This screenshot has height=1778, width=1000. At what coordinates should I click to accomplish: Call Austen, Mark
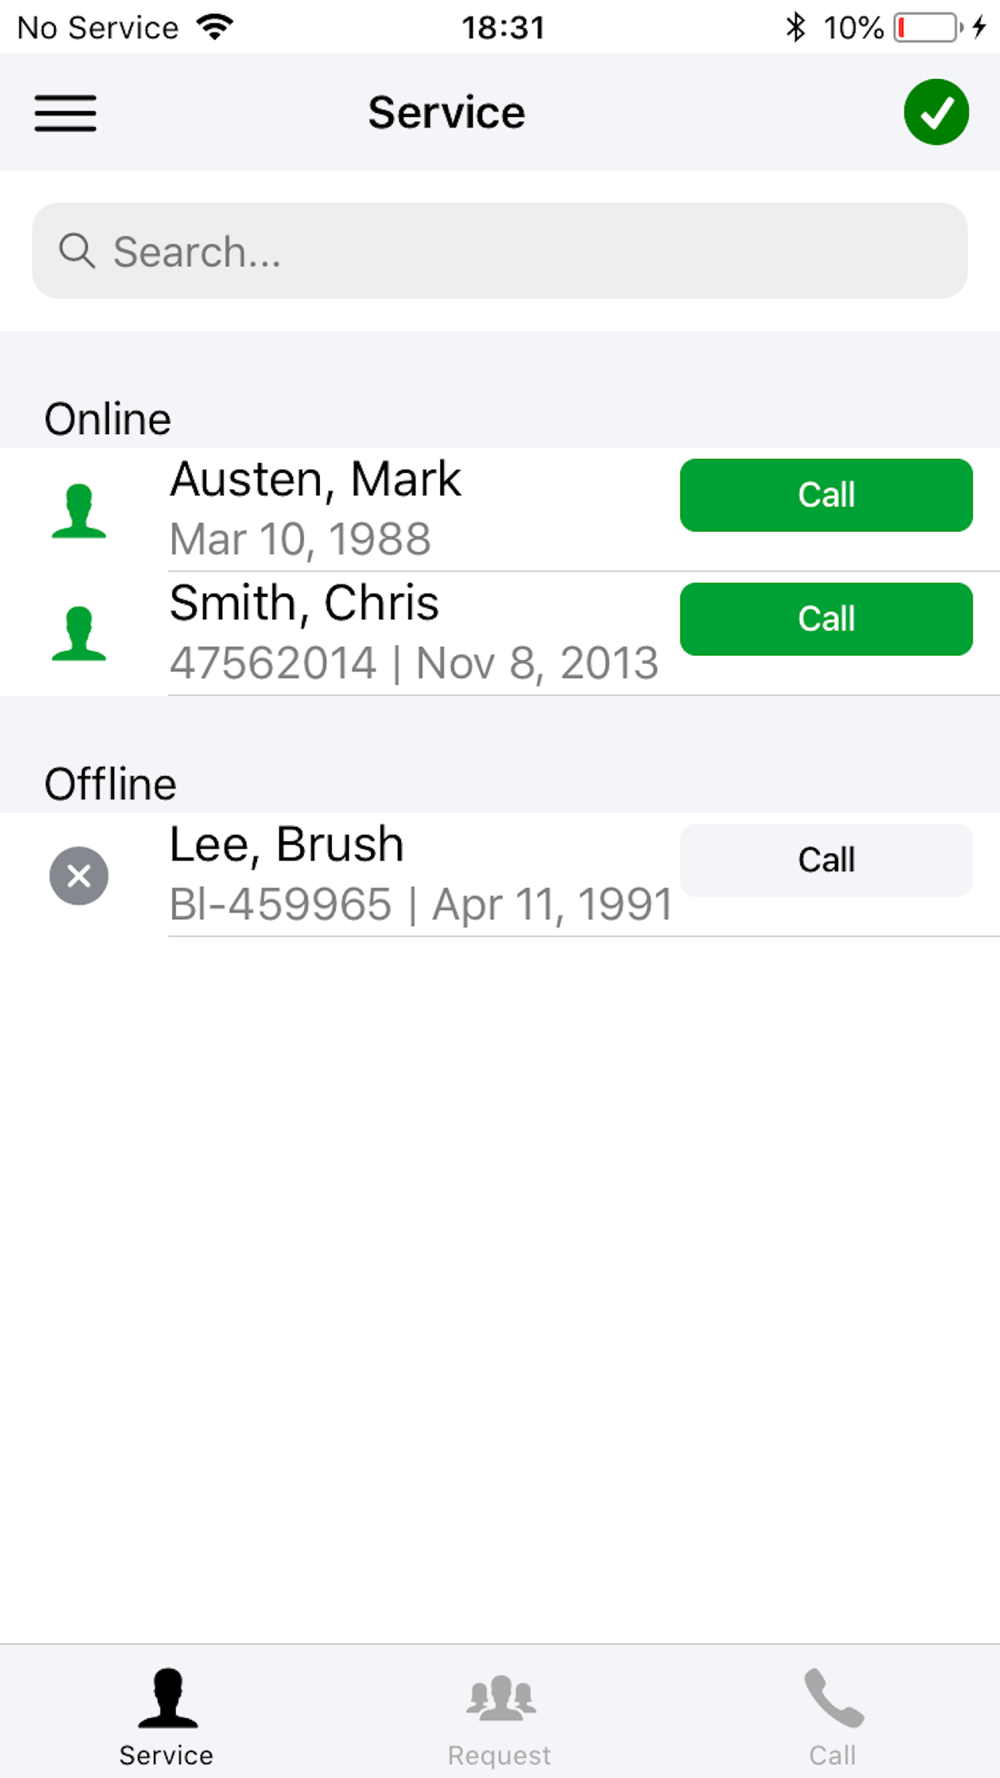[x=826, y=495]
